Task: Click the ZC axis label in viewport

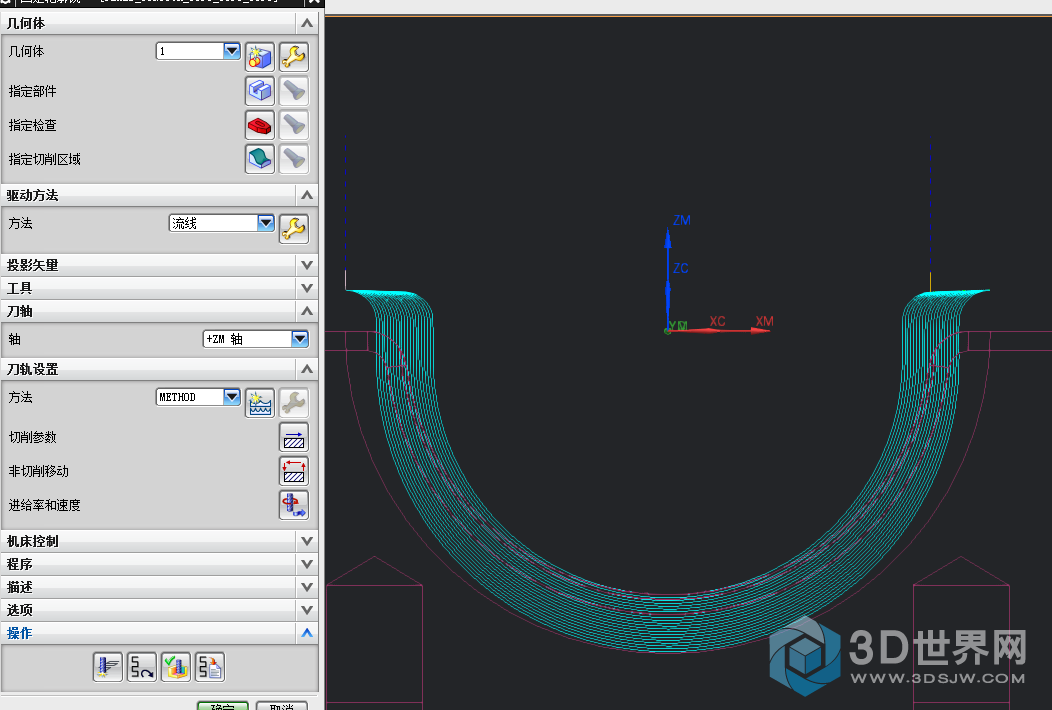Action: point(680,268)
